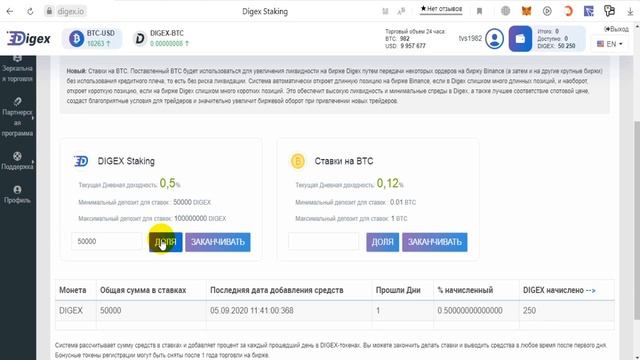Viewport: 640px width, 360px height.
Task: Focus the DIGEX stake amount field with 50000
Action: coord(107,242)
